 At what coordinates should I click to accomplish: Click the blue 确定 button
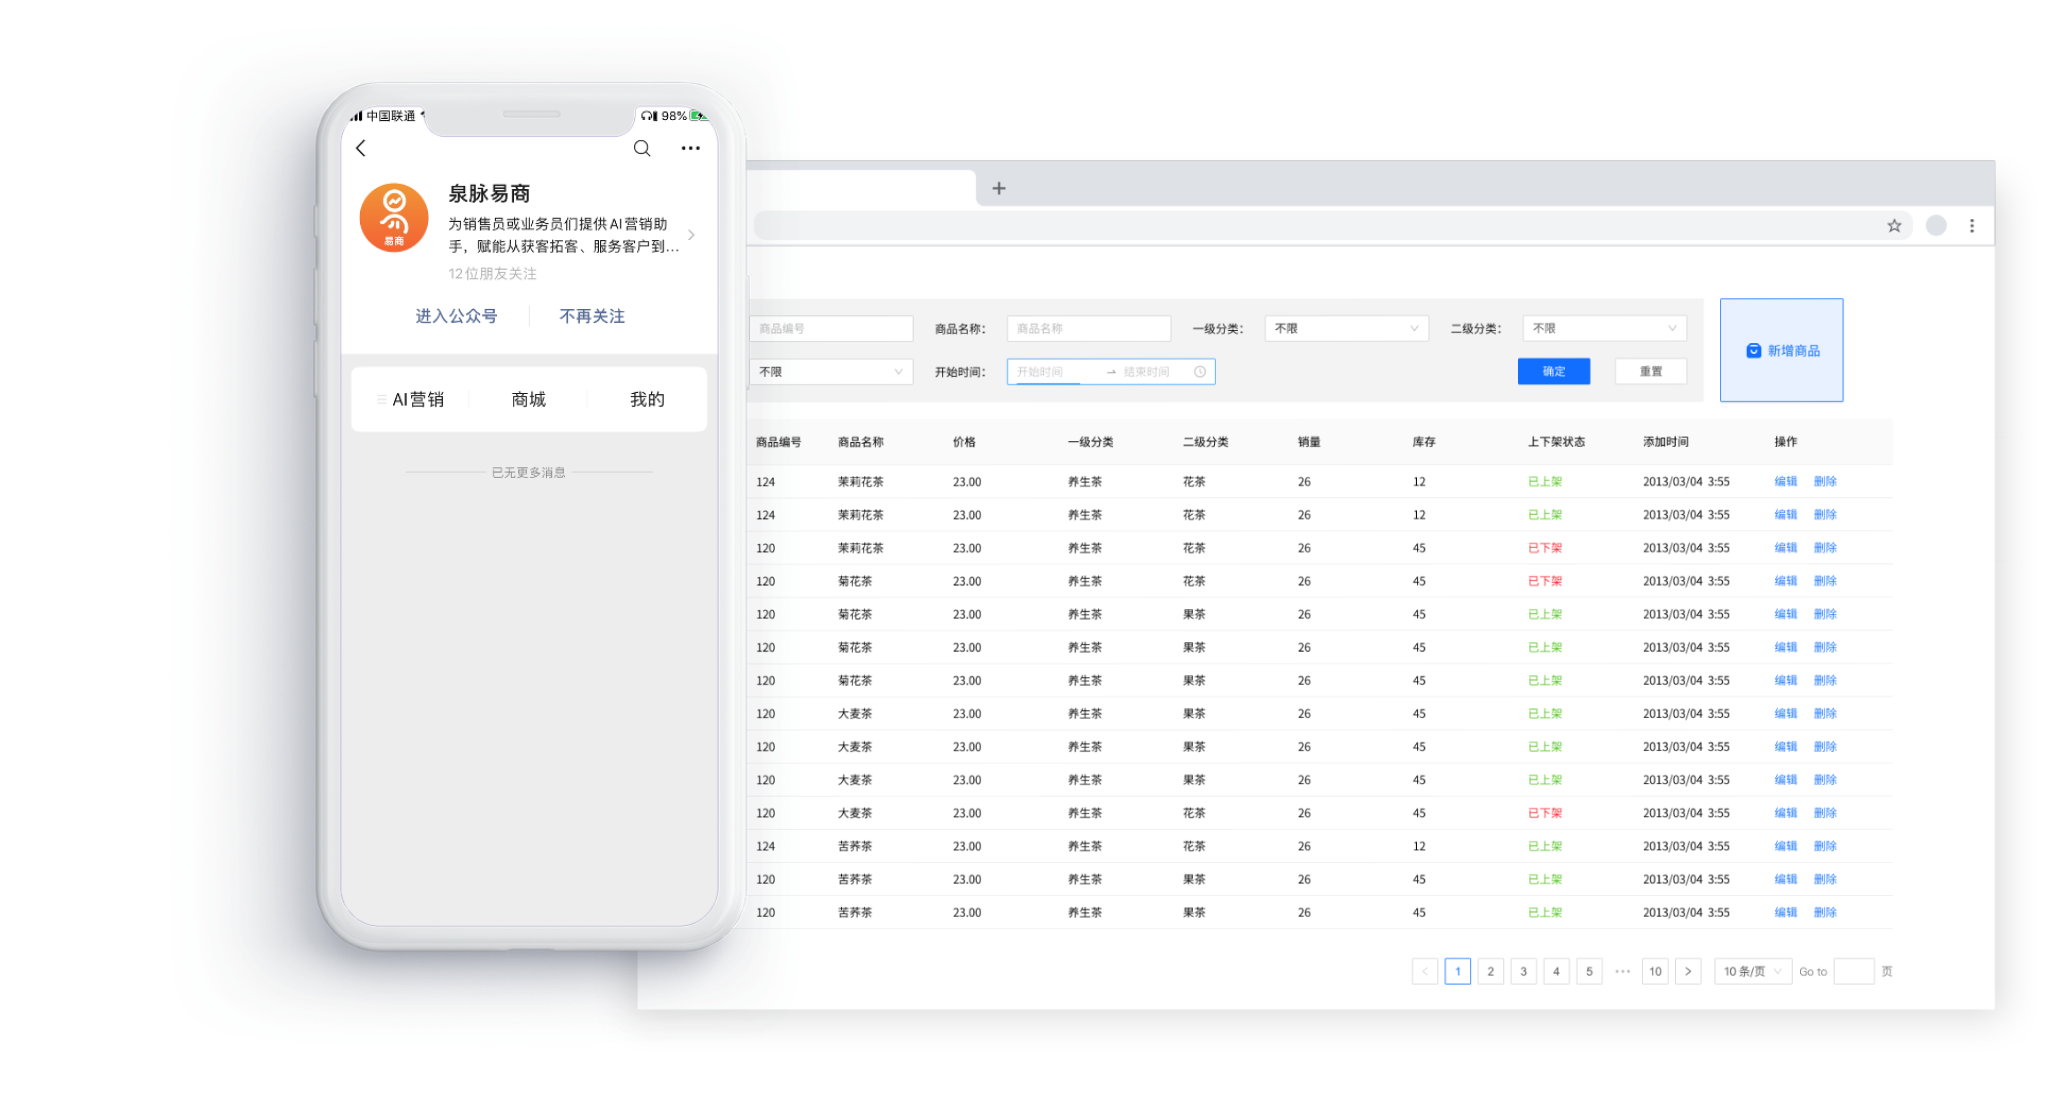coord(1553,371)
